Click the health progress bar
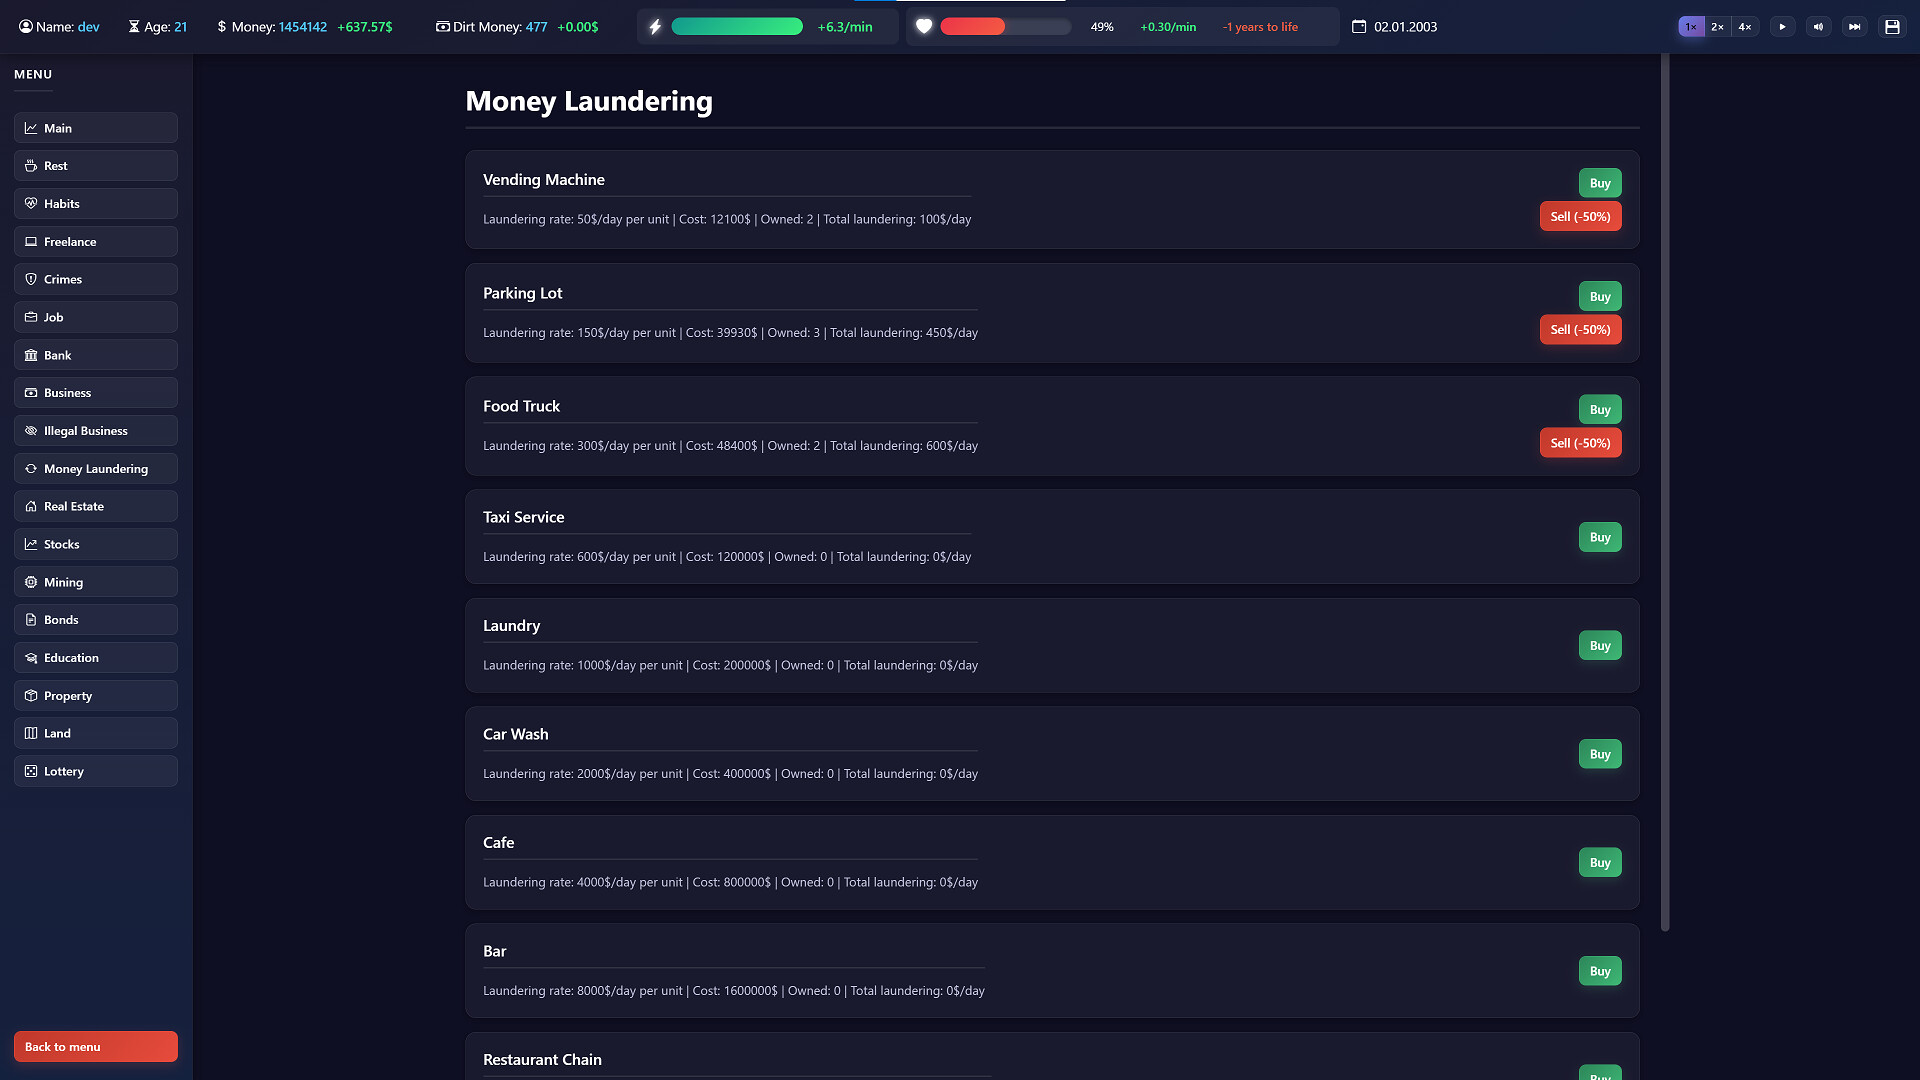The width and height of the screenshot is (1920, 1080). pos(1005,26)
